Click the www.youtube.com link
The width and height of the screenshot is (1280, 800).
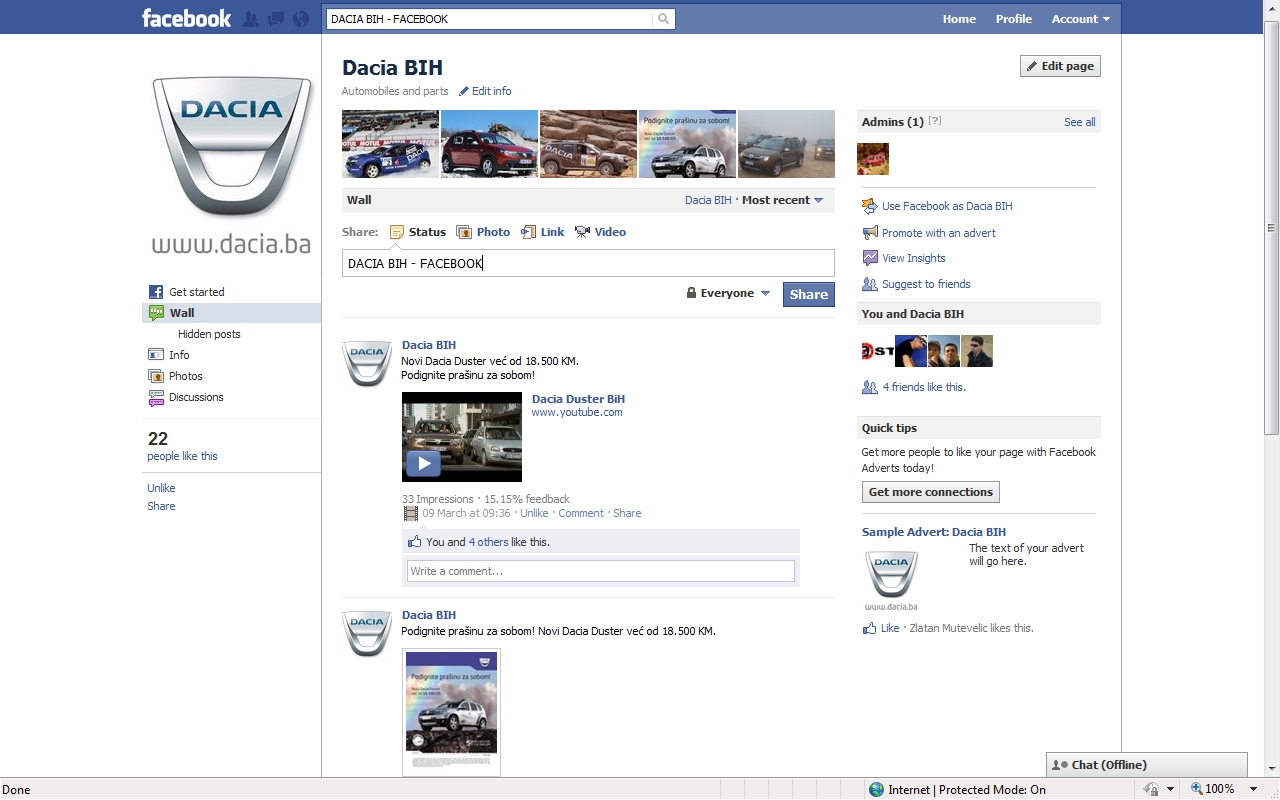coord(577,412)
